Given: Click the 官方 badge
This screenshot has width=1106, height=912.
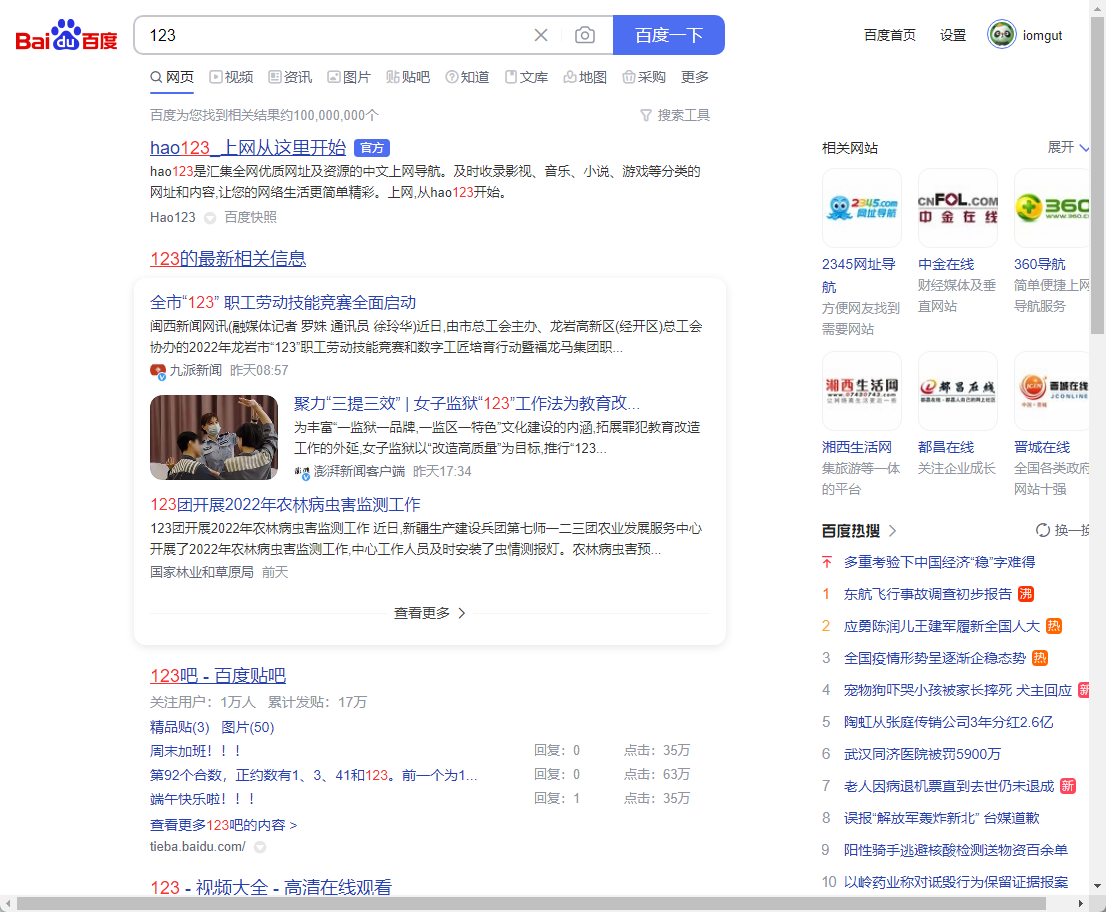Looking at the screenshot, I should 372,148.
